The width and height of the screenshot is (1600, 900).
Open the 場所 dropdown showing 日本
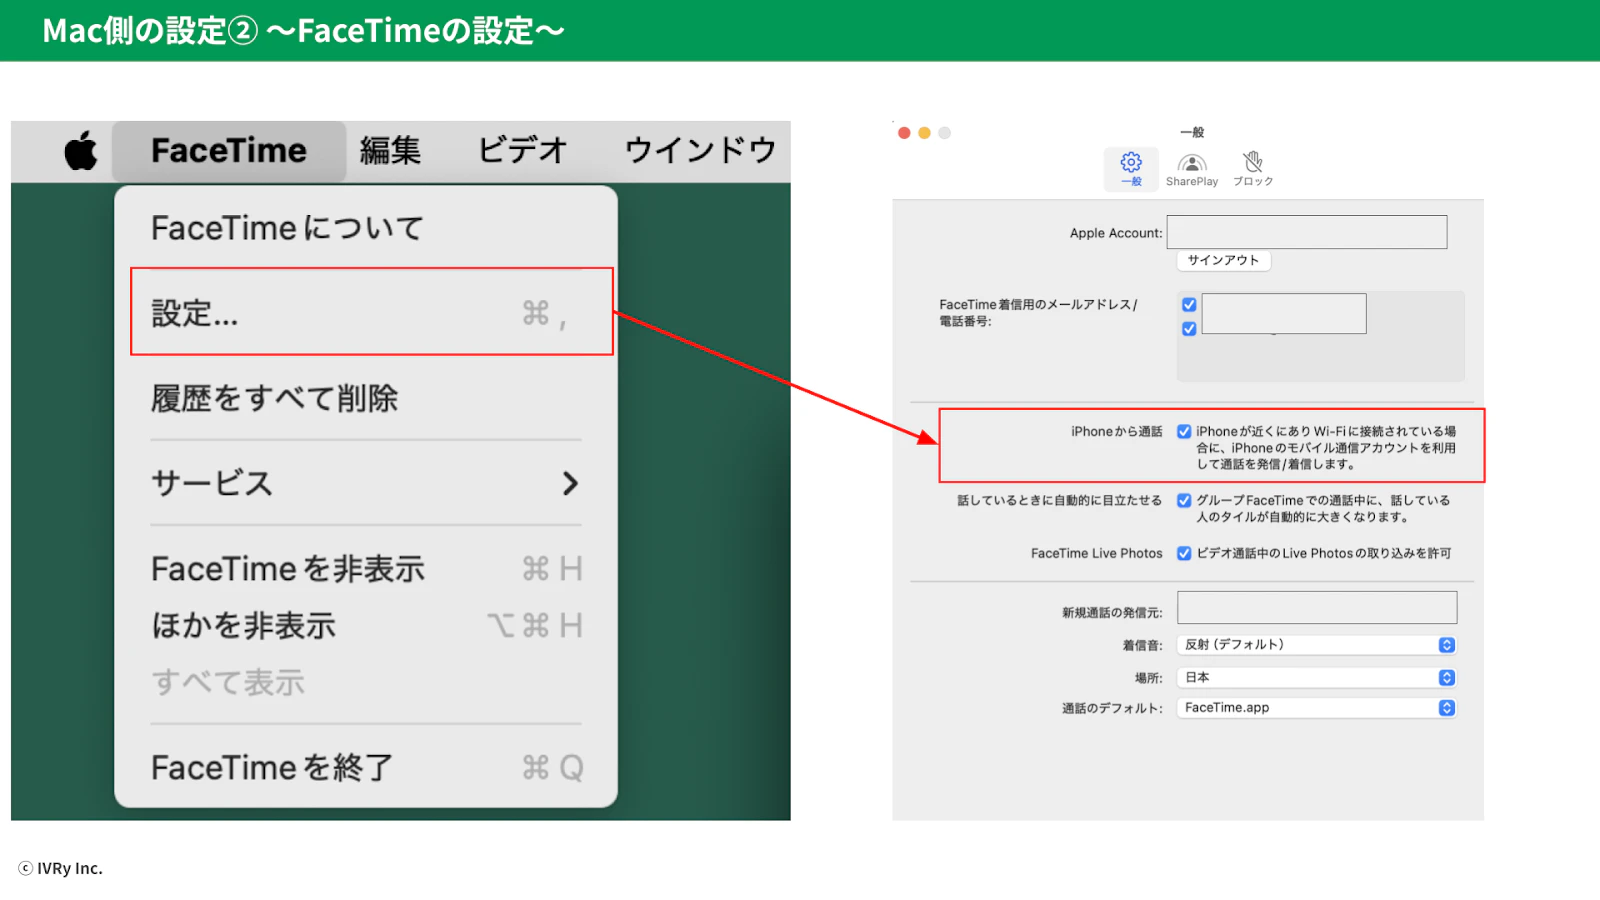1317,678
